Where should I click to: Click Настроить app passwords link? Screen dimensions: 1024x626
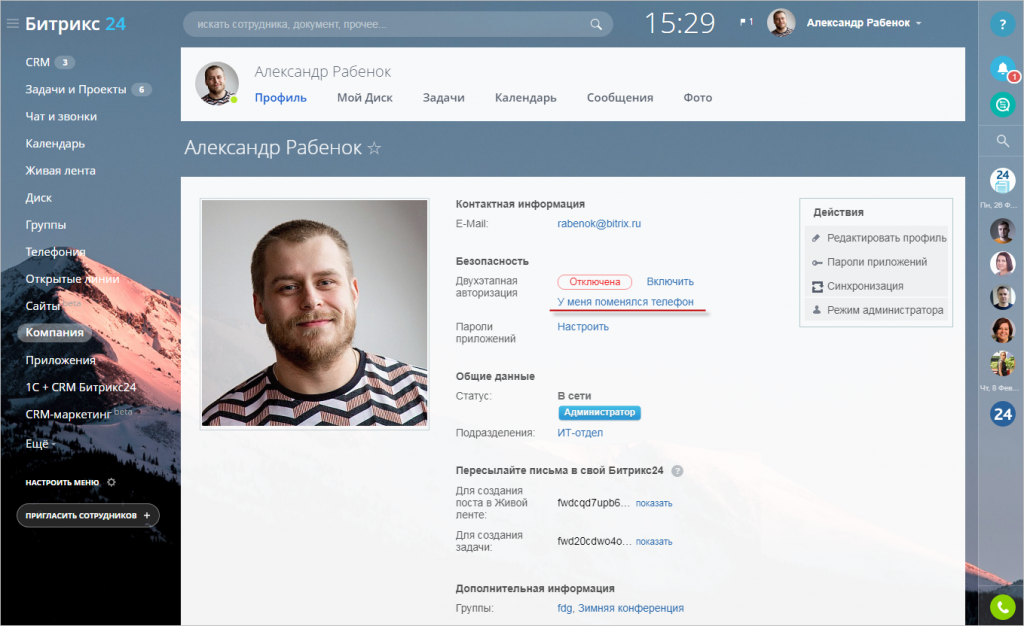[x=583, y=326]
